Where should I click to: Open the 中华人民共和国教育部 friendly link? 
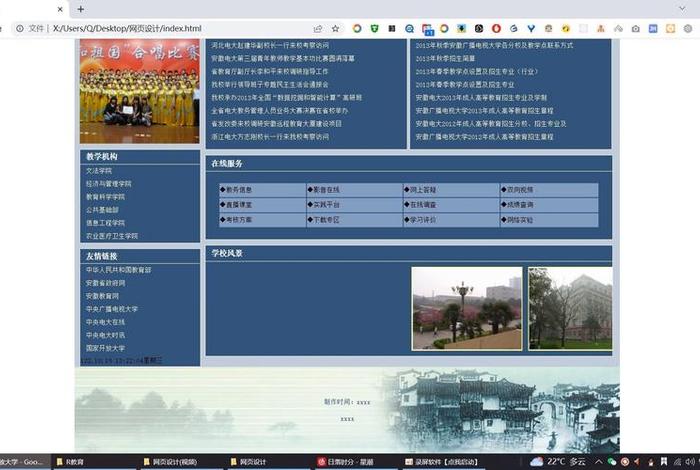pos(118,270)
